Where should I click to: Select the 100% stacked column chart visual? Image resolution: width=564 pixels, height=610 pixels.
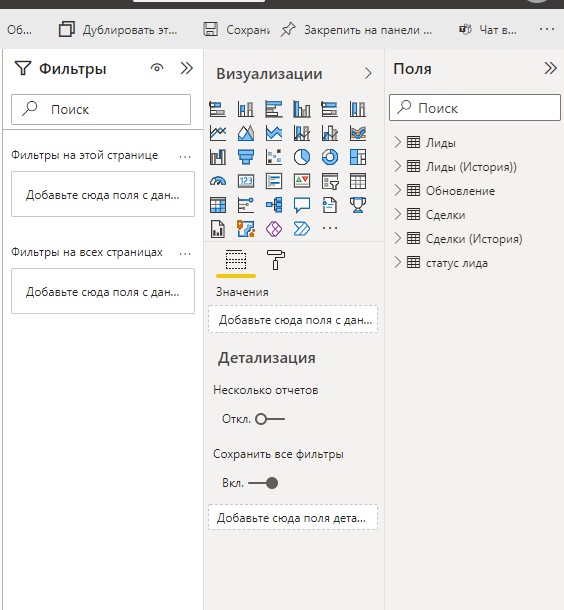(358, 109)
